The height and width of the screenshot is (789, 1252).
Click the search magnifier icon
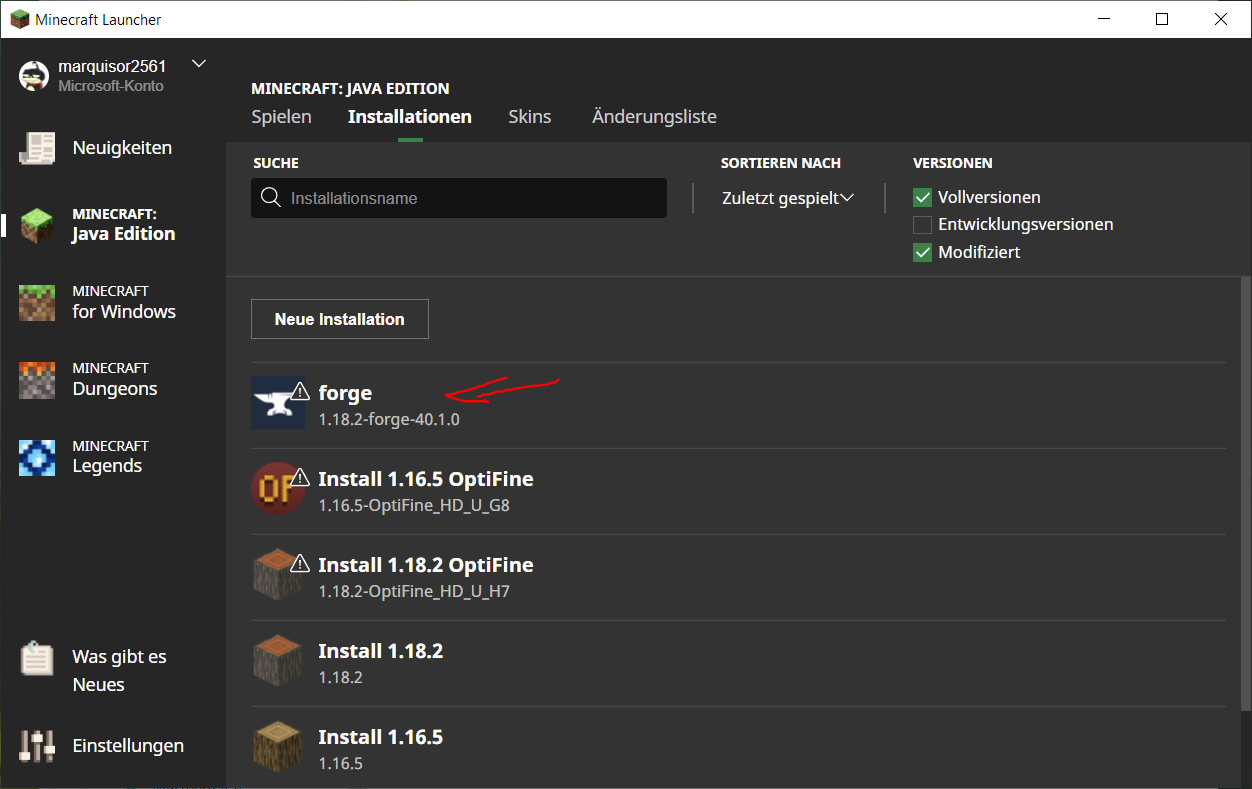[x=270, y=198]
